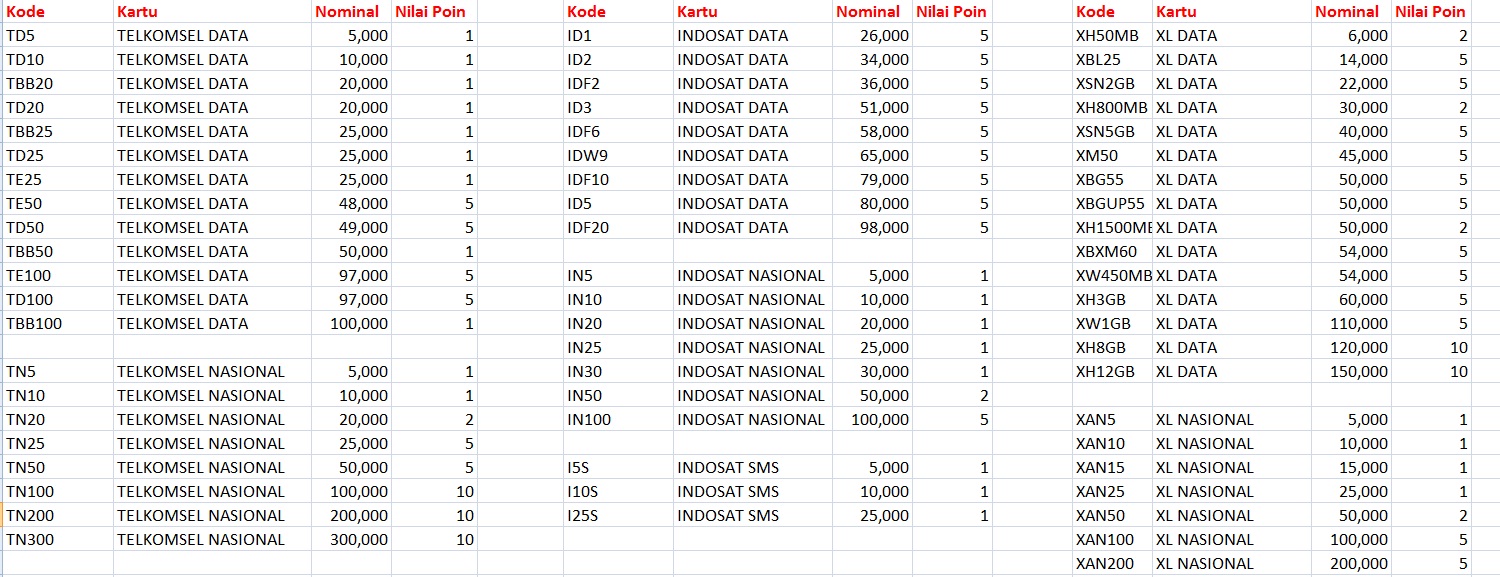Select the XAN50 code cell
The image size is (1500, 577).
click(x=1112, y=515)
